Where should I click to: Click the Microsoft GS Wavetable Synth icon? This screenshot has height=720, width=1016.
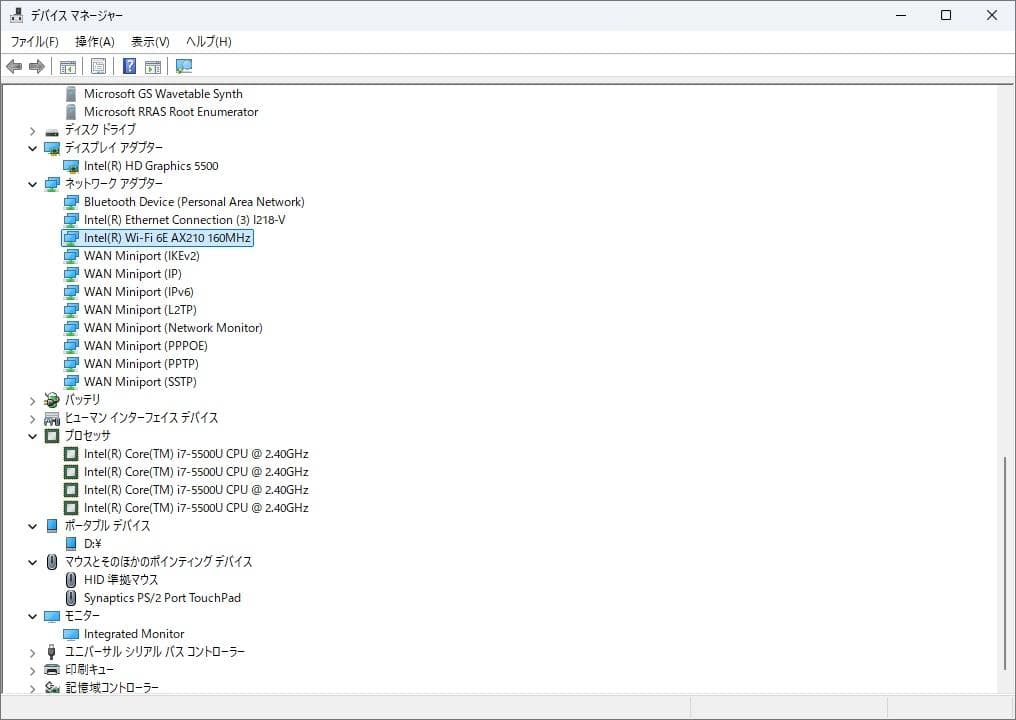(71, 95)
